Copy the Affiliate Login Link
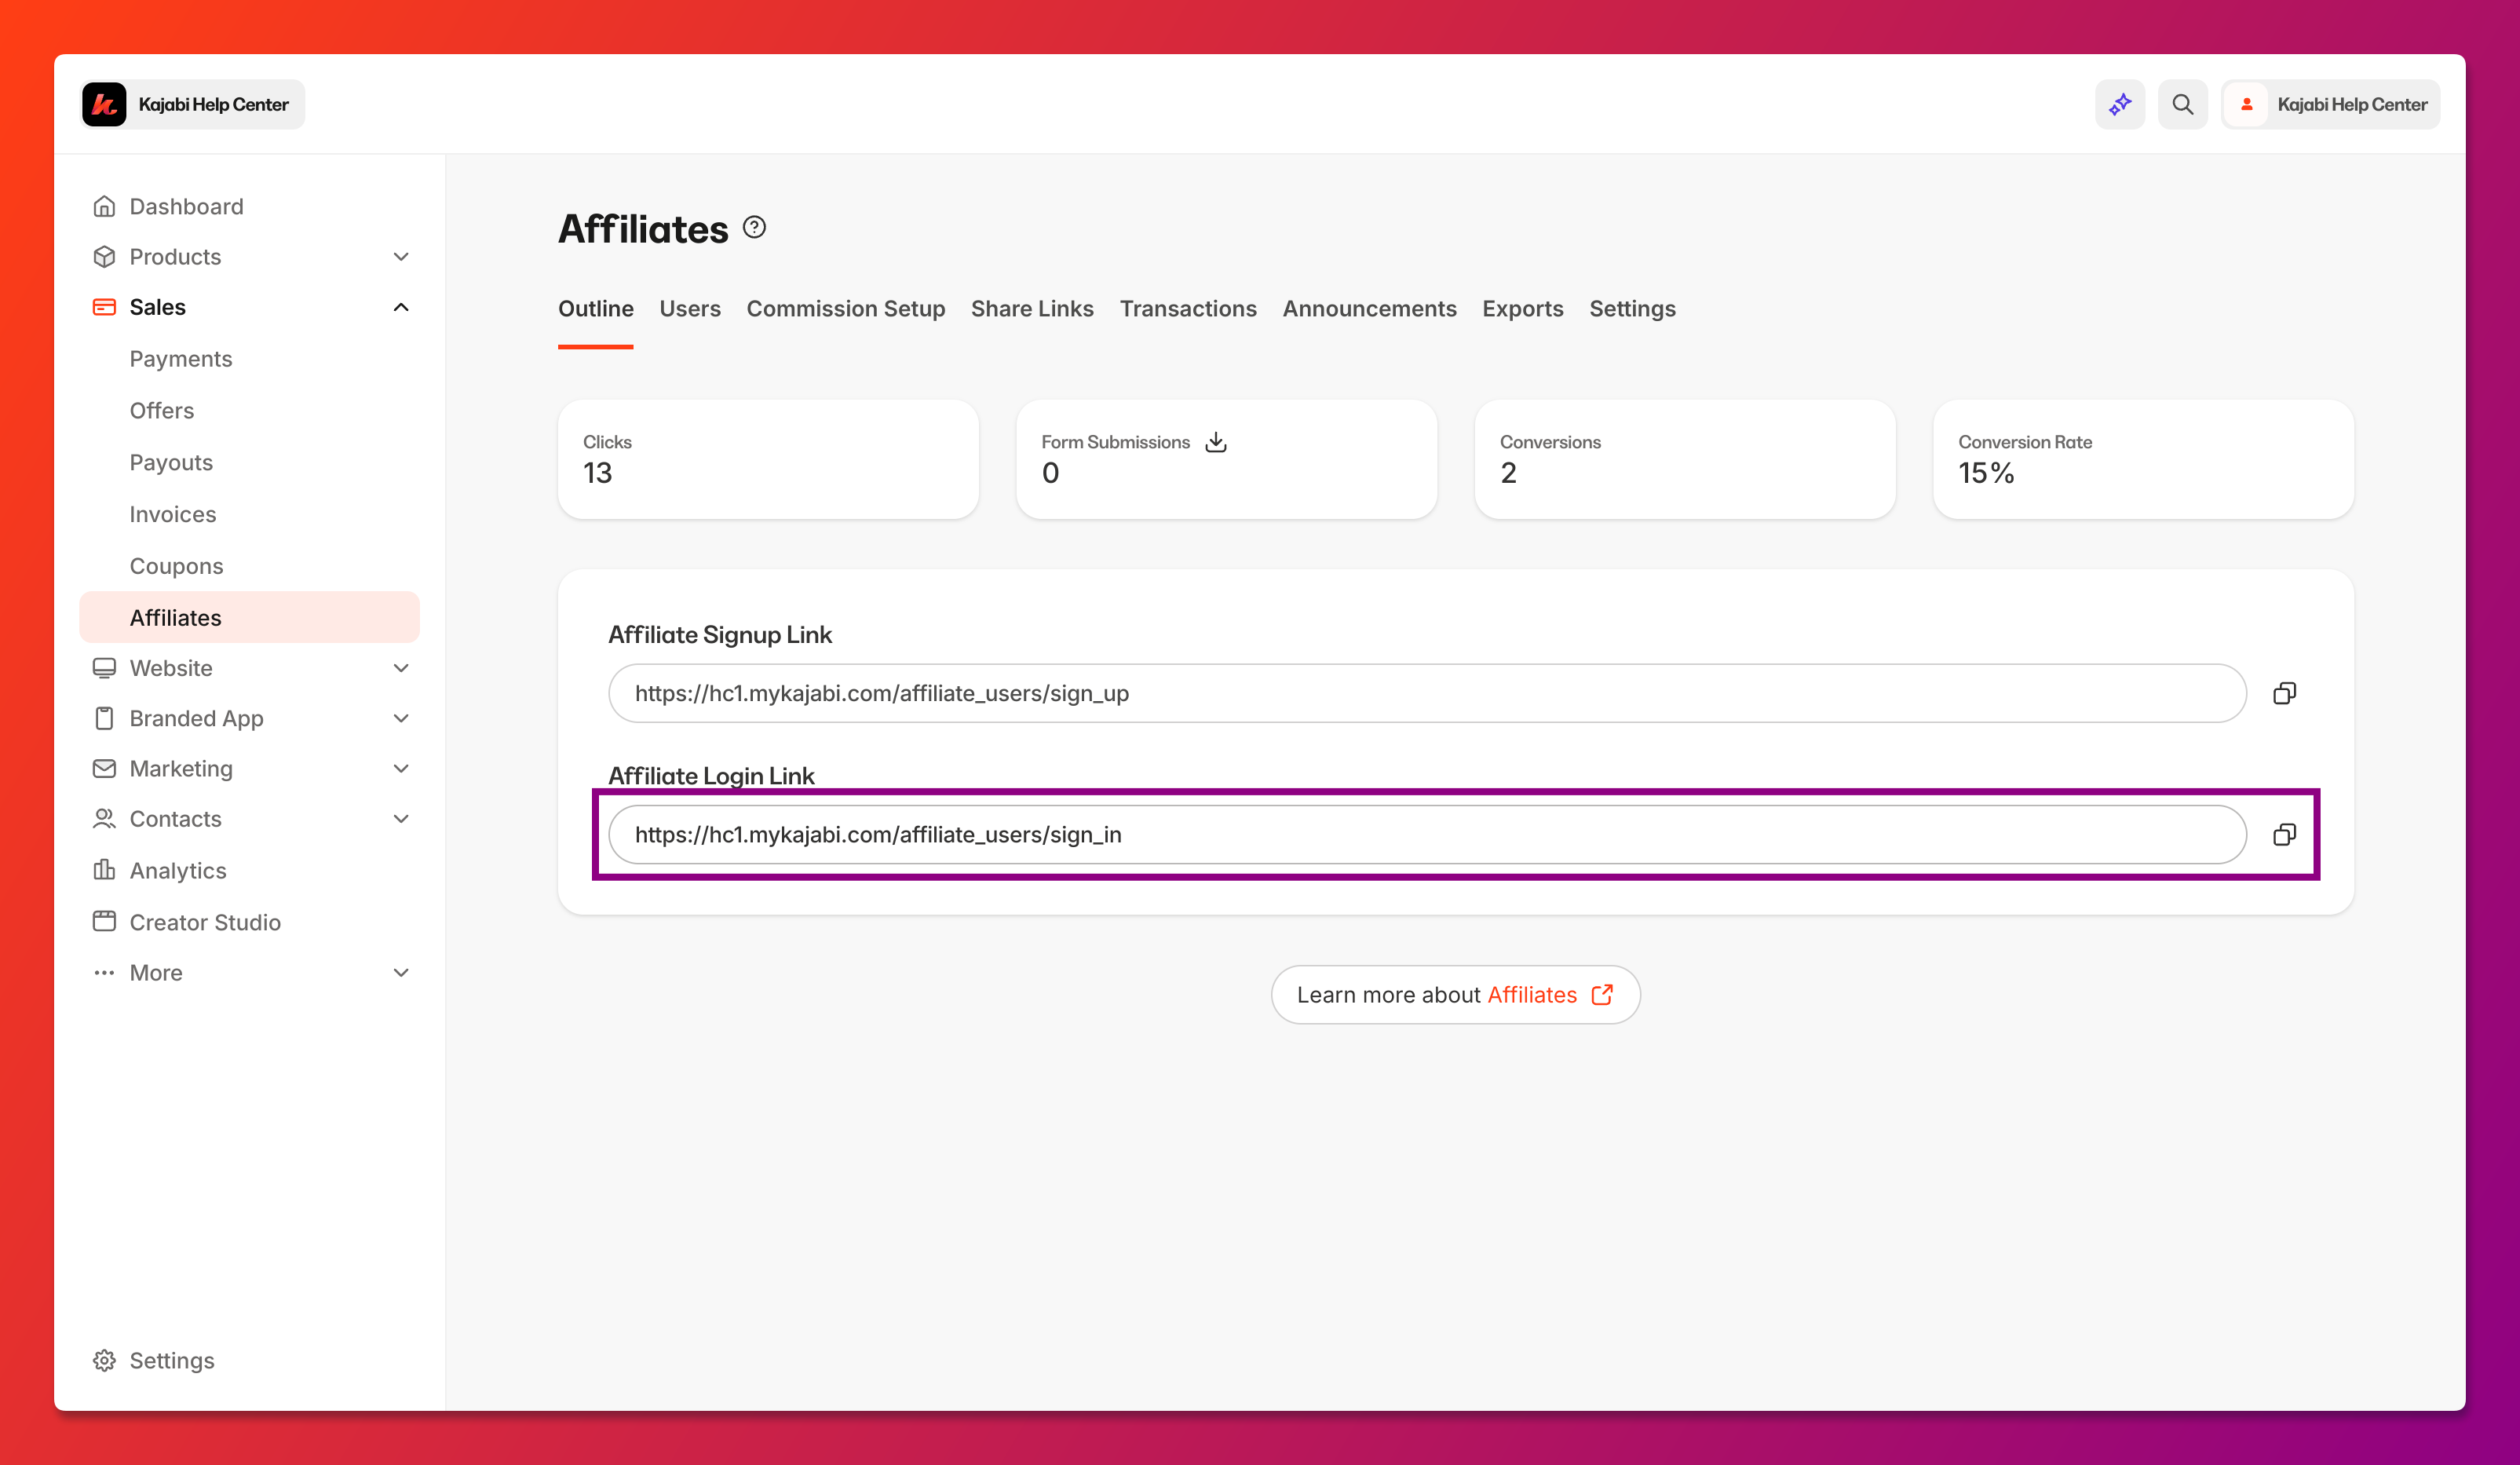This screenshot has height=1465, width=2520. (2284, 834)
